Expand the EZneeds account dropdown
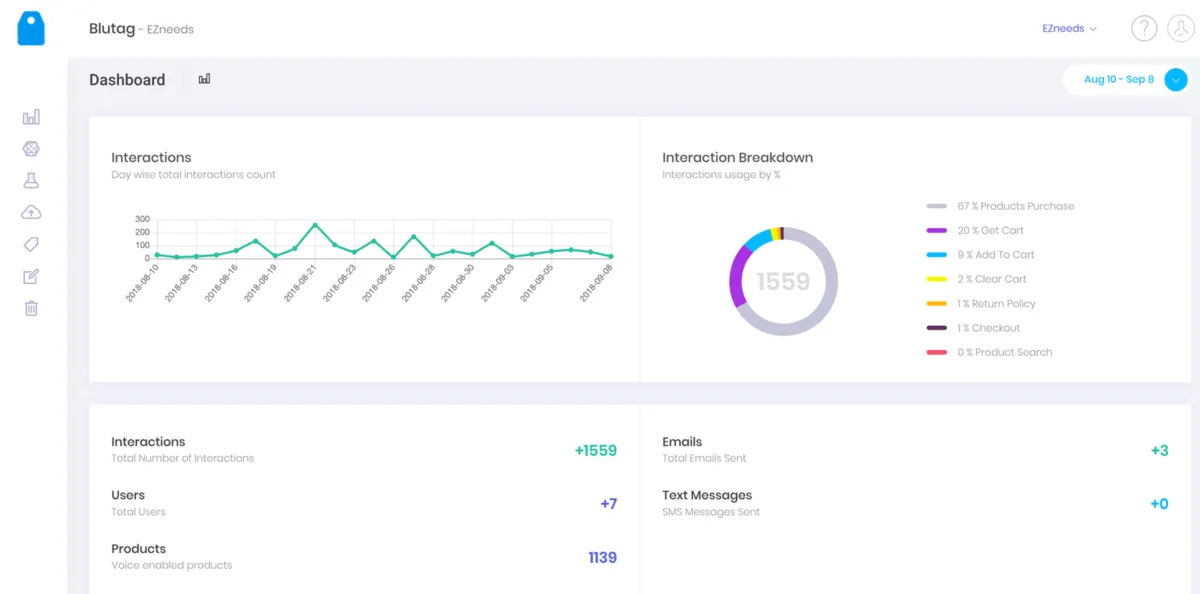The width and height of the screenshot is (1200, 594). (1069, 29)
